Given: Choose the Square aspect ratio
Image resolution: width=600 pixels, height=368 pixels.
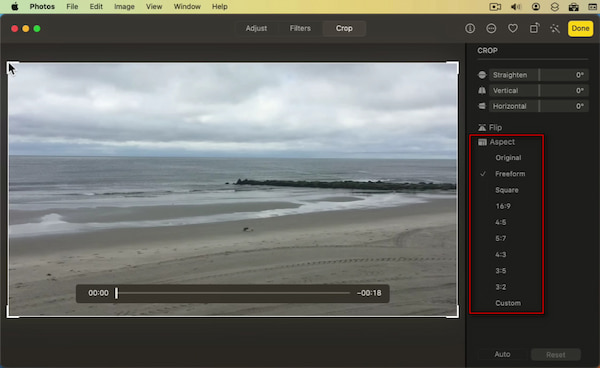Looking at the screenshot, I should pyautogui.click(x=507, y=190).
